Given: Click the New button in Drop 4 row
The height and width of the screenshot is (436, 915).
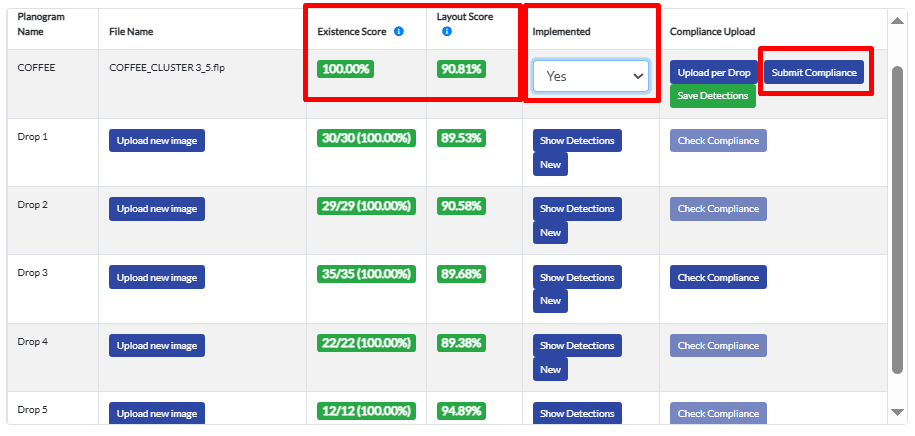Looking at the screenshot, I should 550,370.
